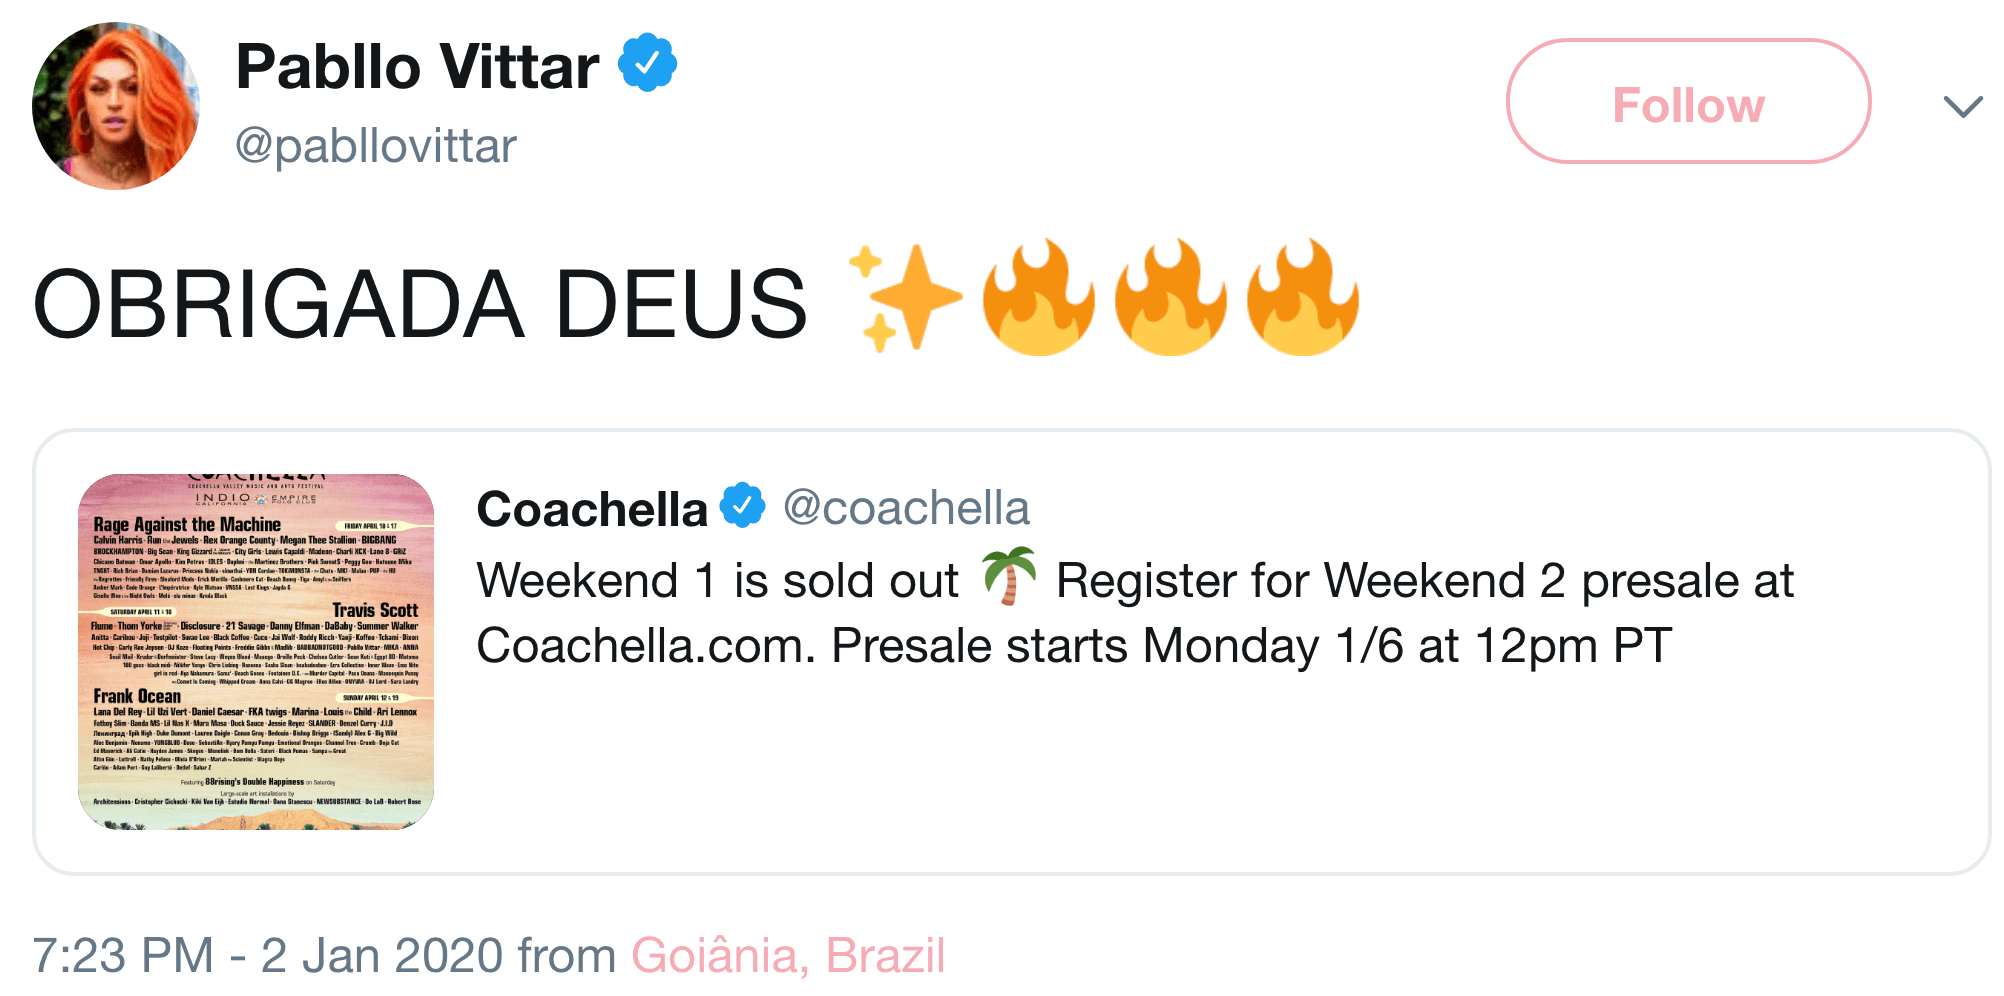Open the Coachella lineup poster thumbnail
Screen dimensions: 2004x996
(x=256, y=652)
